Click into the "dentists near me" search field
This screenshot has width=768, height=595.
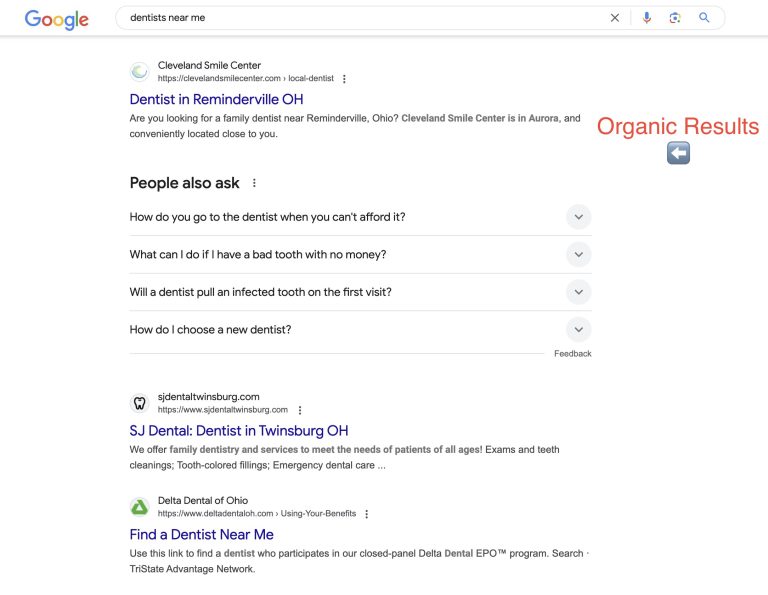(350, 18)
